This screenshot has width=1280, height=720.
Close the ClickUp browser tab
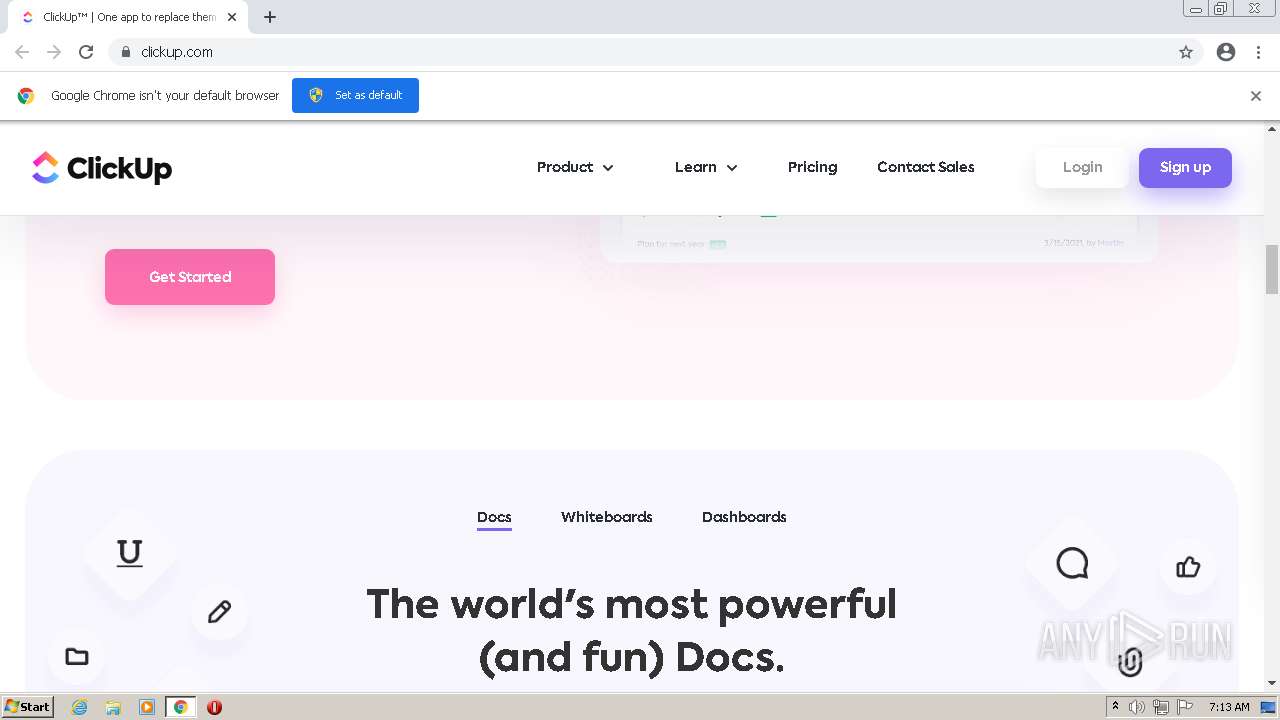click(x=232, y=17)
